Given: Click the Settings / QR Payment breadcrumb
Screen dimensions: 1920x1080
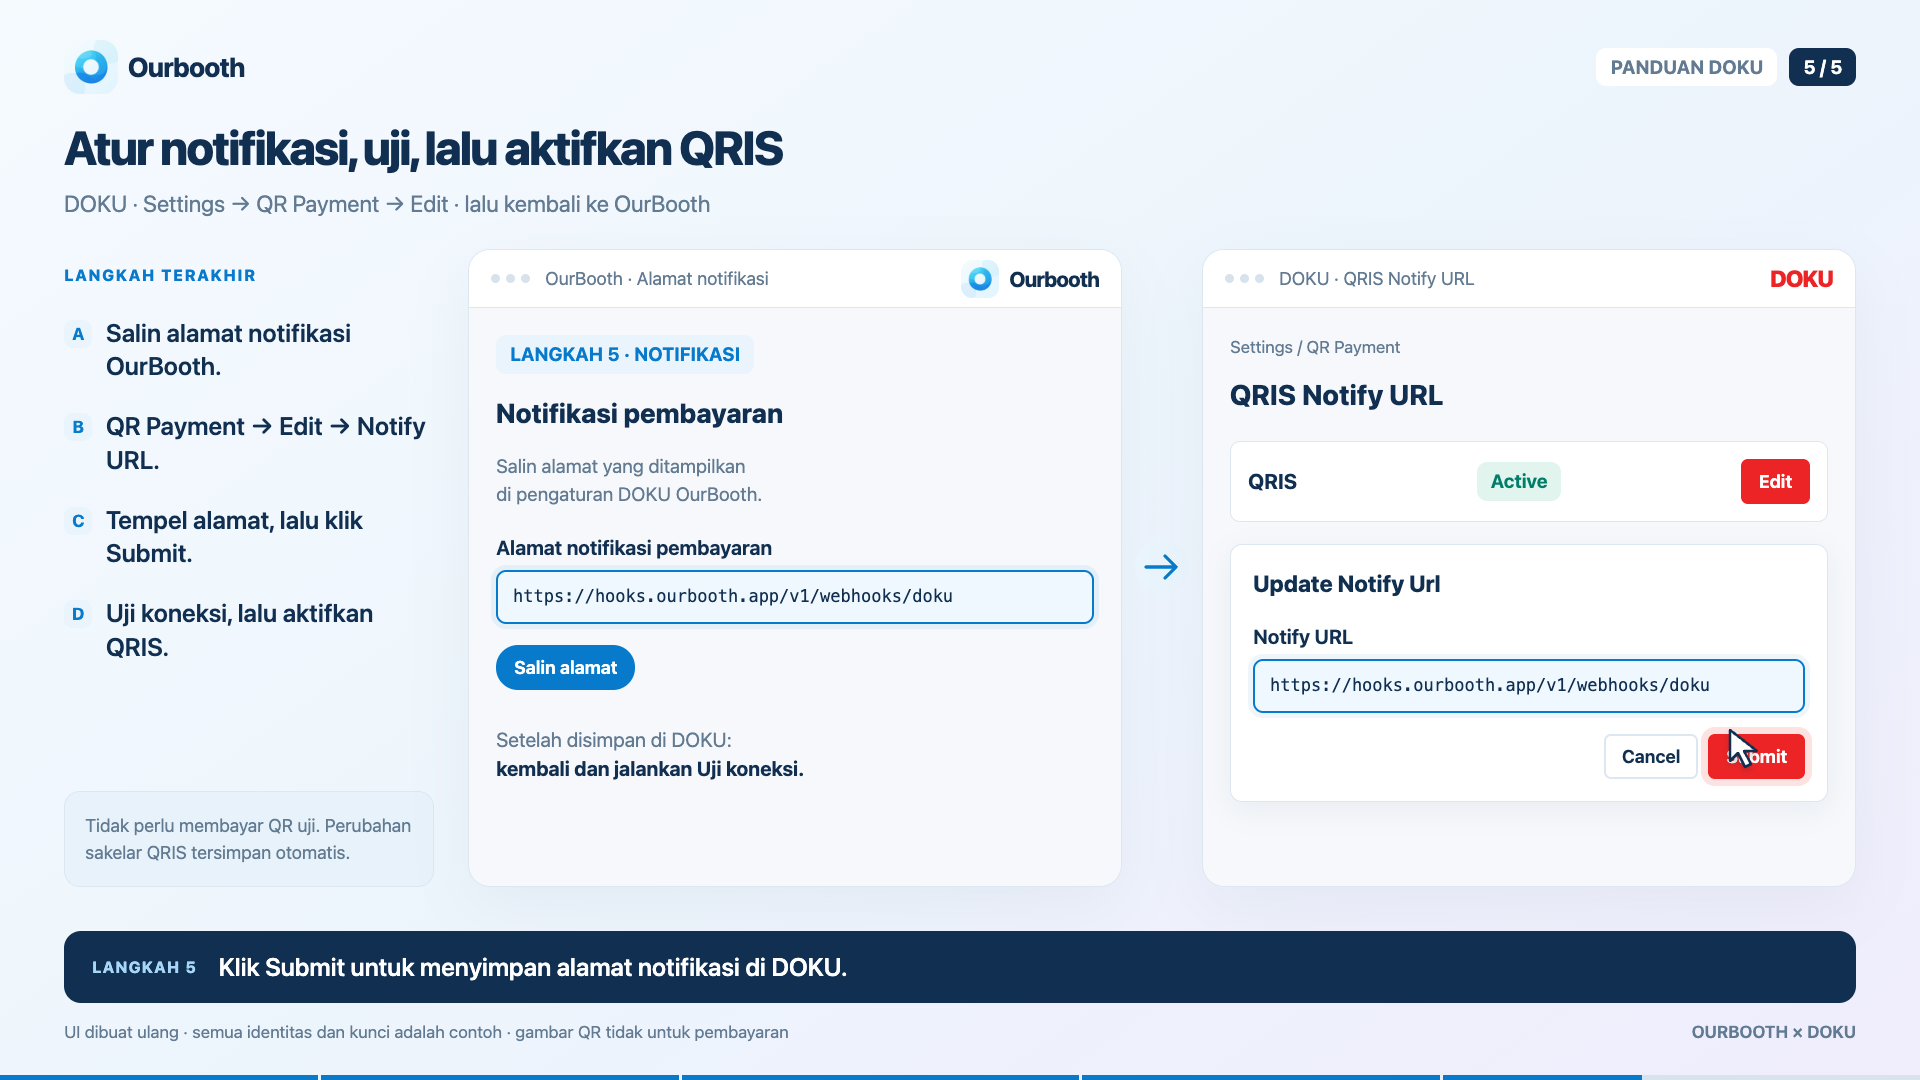Looking at the screenshot, I should pos(1314,347).
